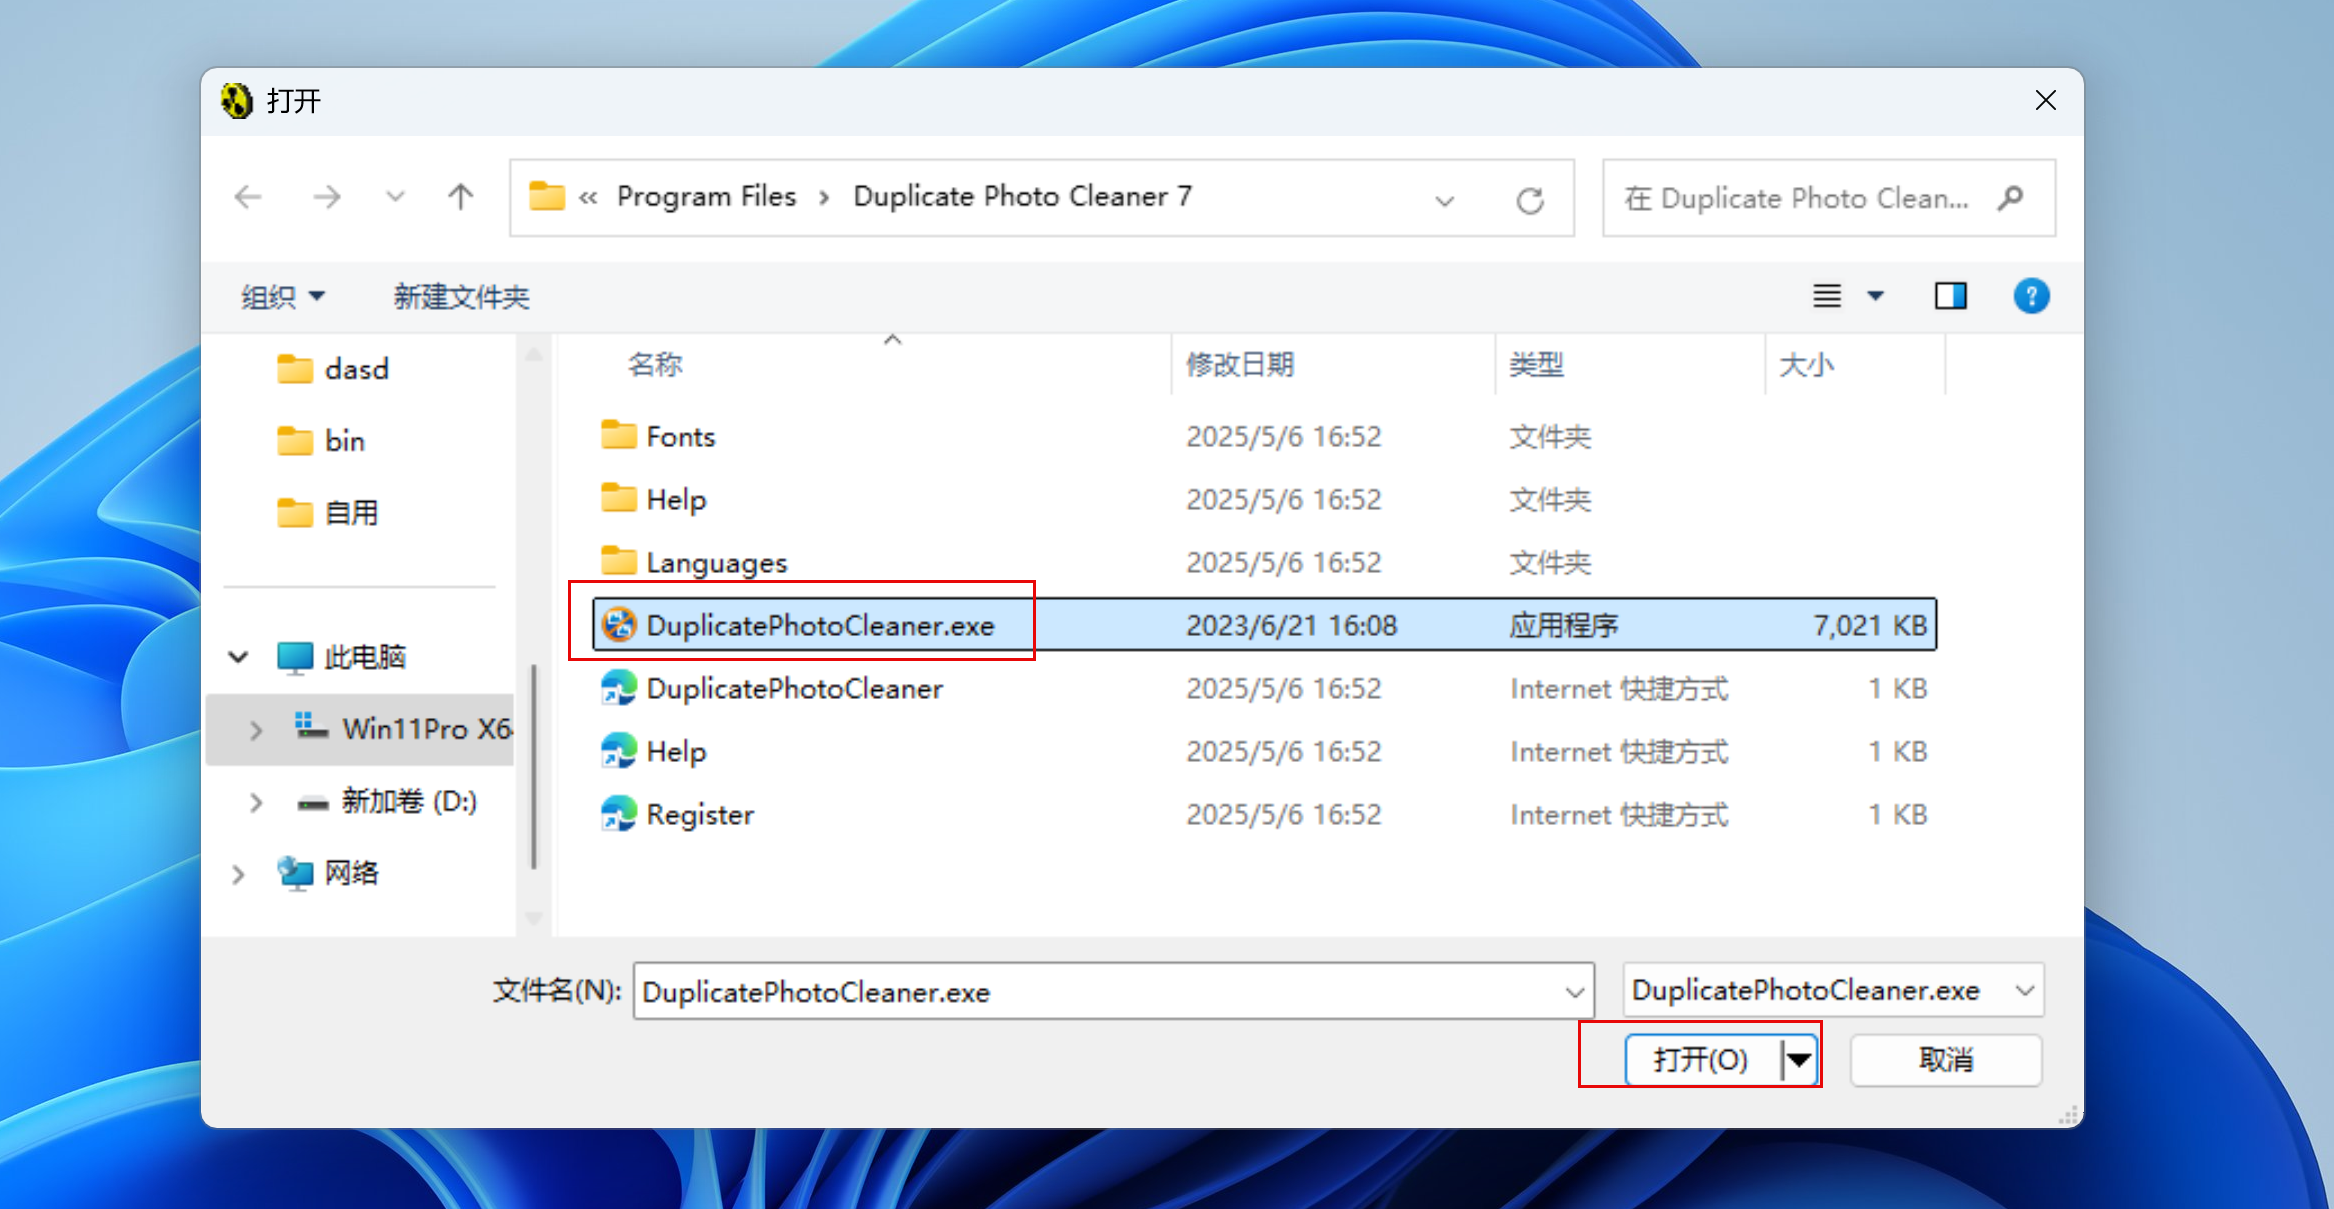The height and width of the screenshot is (1209, 2334).
Task: Click the back navigation arrow
Action: point(248,197)
